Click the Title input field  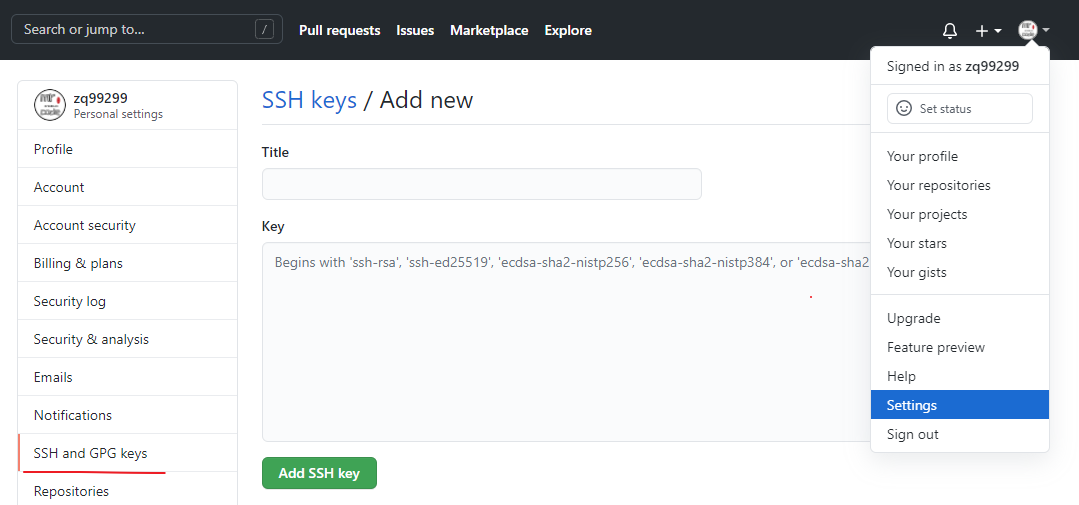click(x=482, y=184)
